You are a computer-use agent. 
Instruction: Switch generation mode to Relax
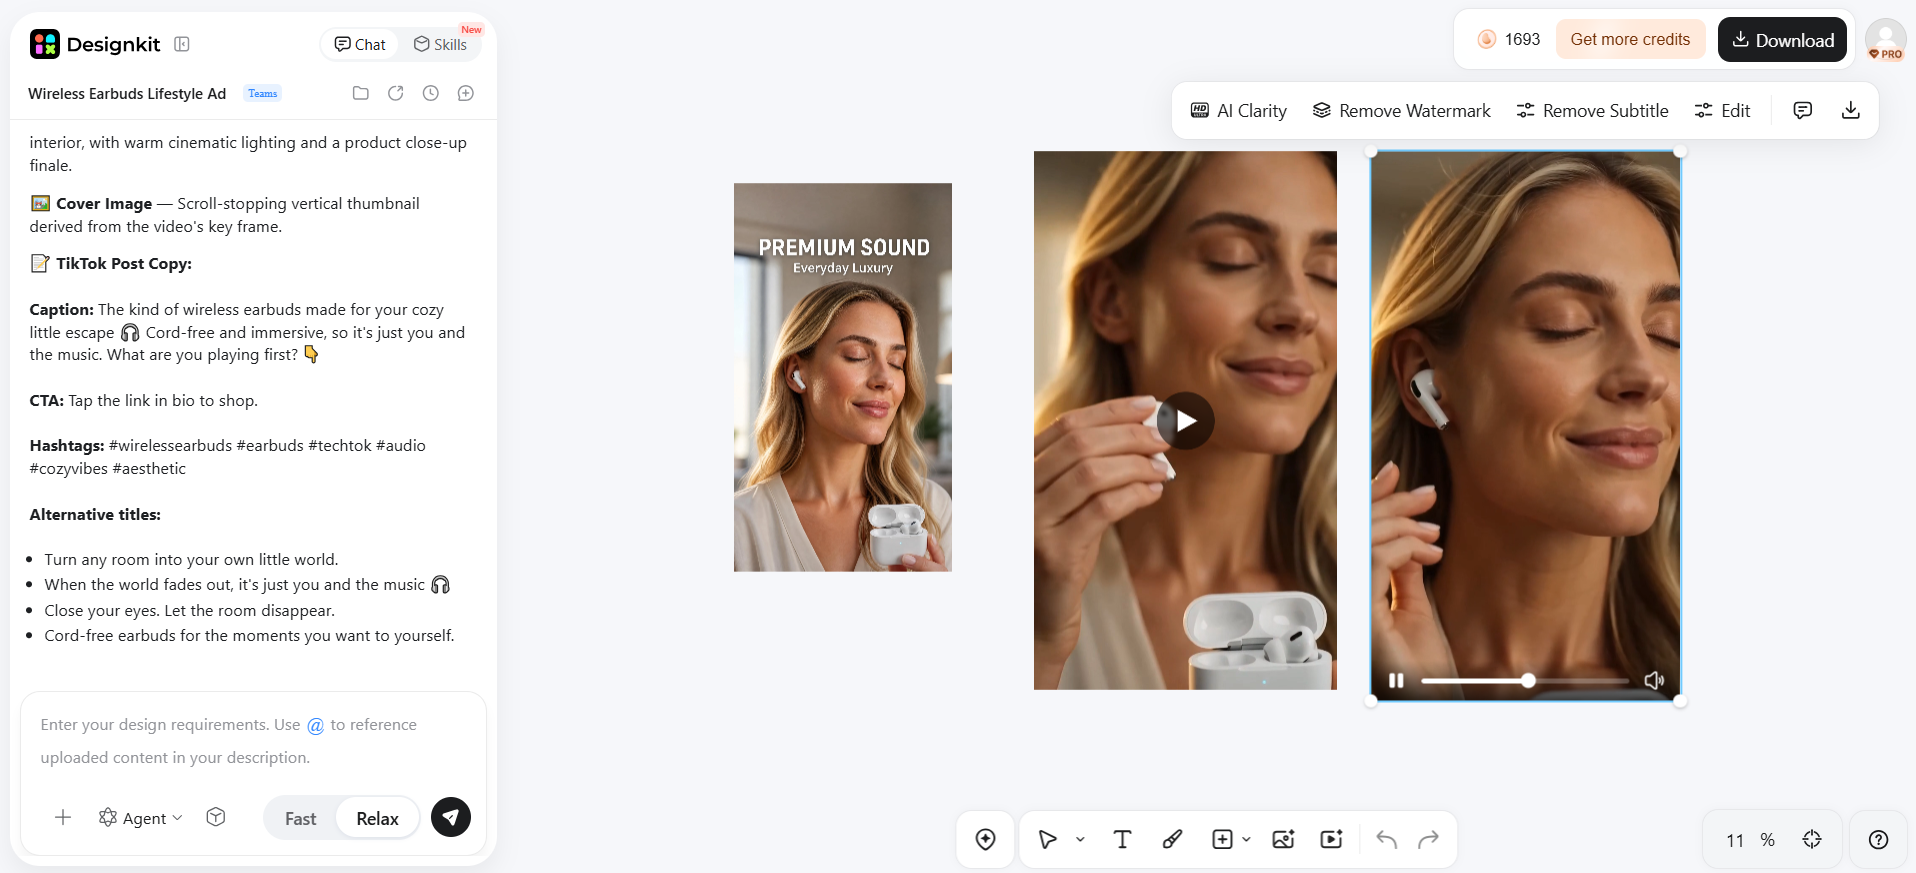tap(377, 818)
